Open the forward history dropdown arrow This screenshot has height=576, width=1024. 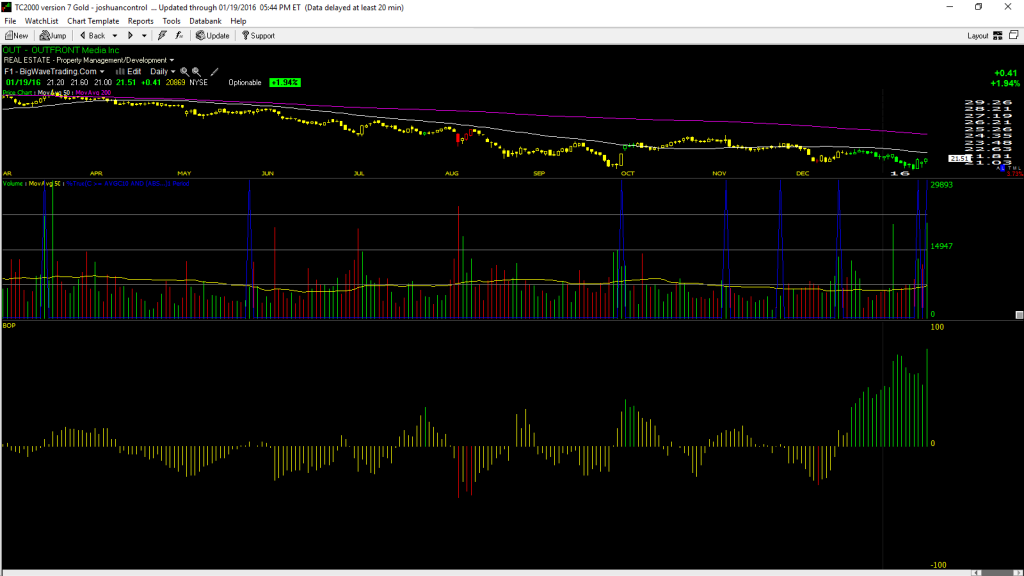click(x=144, y=36)
